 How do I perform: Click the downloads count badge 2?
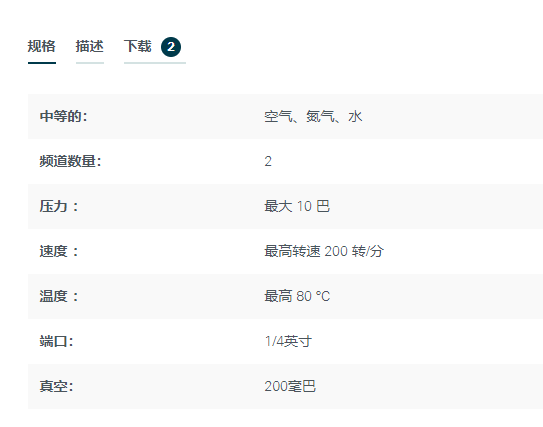tap(171, 47)
